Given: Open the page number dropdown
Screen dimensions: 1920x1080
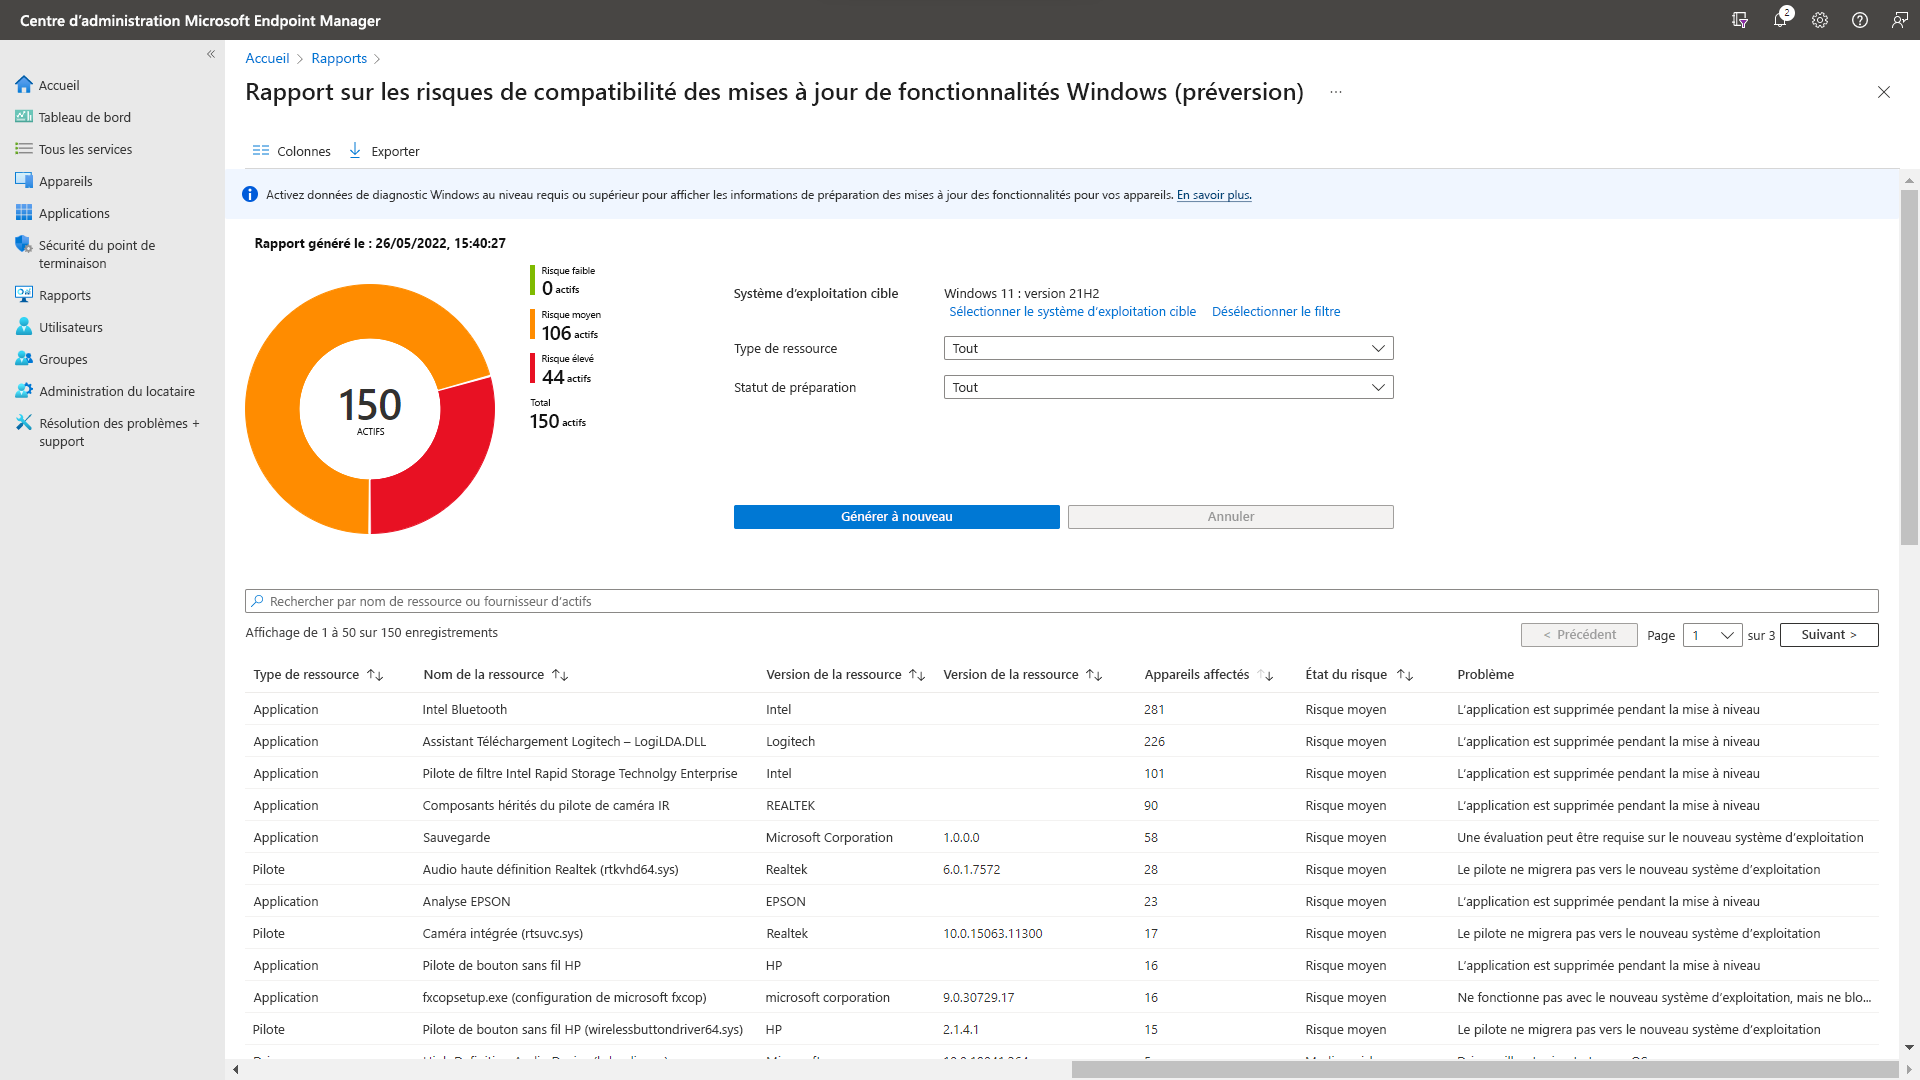Looking at the screenshot, I should [1713, 635].
